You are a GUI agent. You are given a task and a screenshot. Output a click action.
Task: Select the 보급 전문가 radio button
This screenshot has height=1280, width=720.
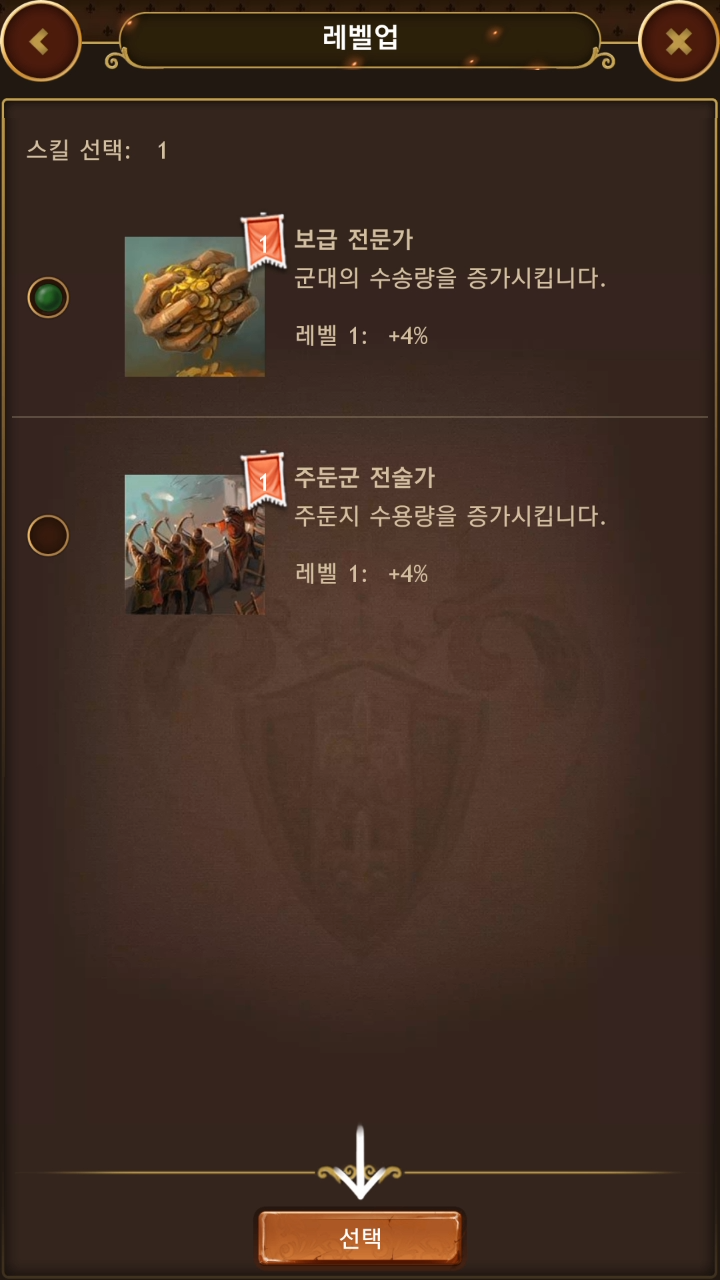[x=48, y=297]
